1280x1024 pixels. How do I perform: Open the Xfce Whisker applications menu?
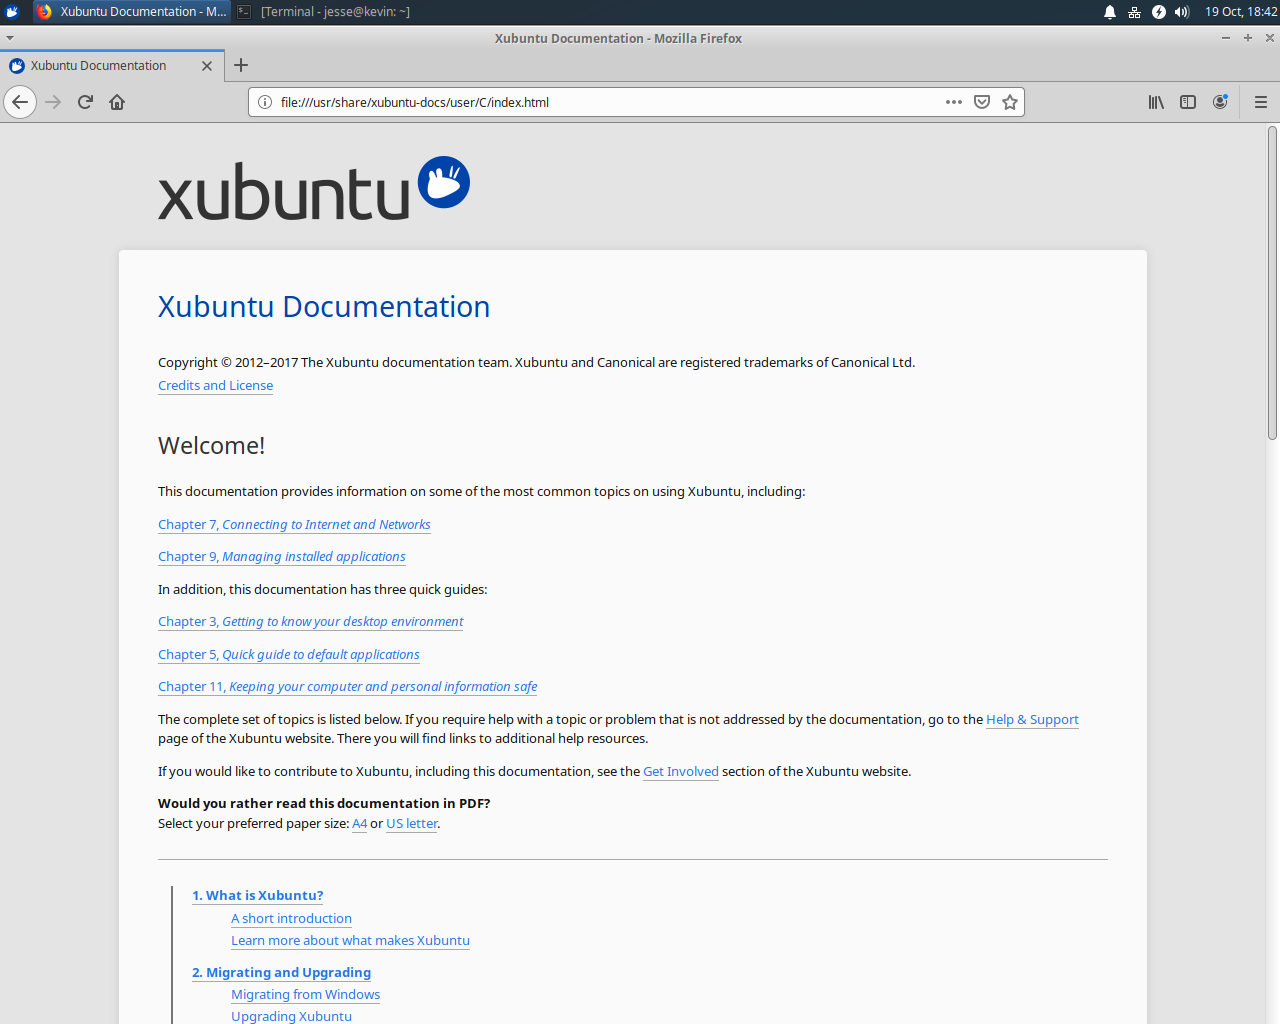point(12,12)
